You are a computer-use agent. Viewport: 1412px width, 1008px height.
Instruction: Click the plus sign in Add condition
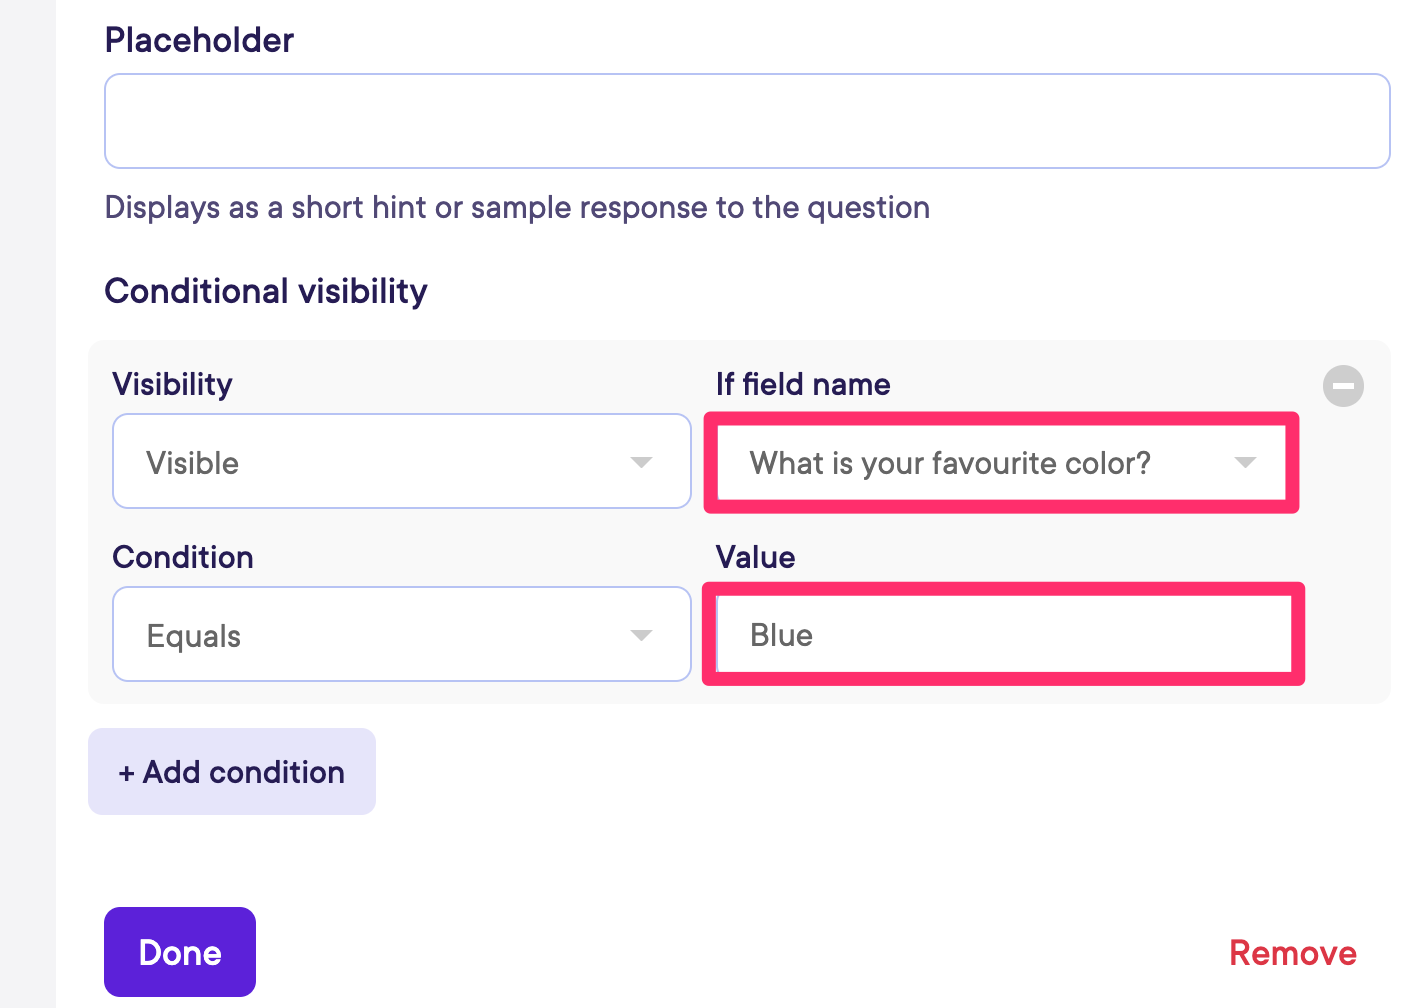point(126,773)
